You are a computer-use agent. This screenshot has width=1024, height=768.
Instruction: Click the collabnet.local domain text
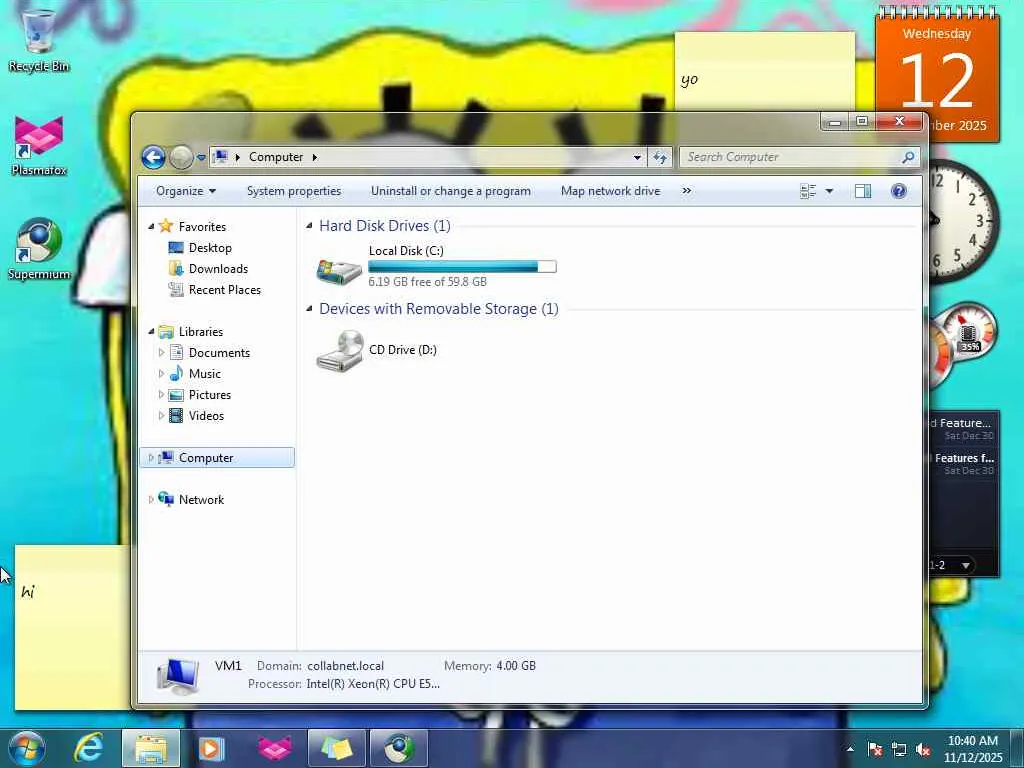point(345,665)
